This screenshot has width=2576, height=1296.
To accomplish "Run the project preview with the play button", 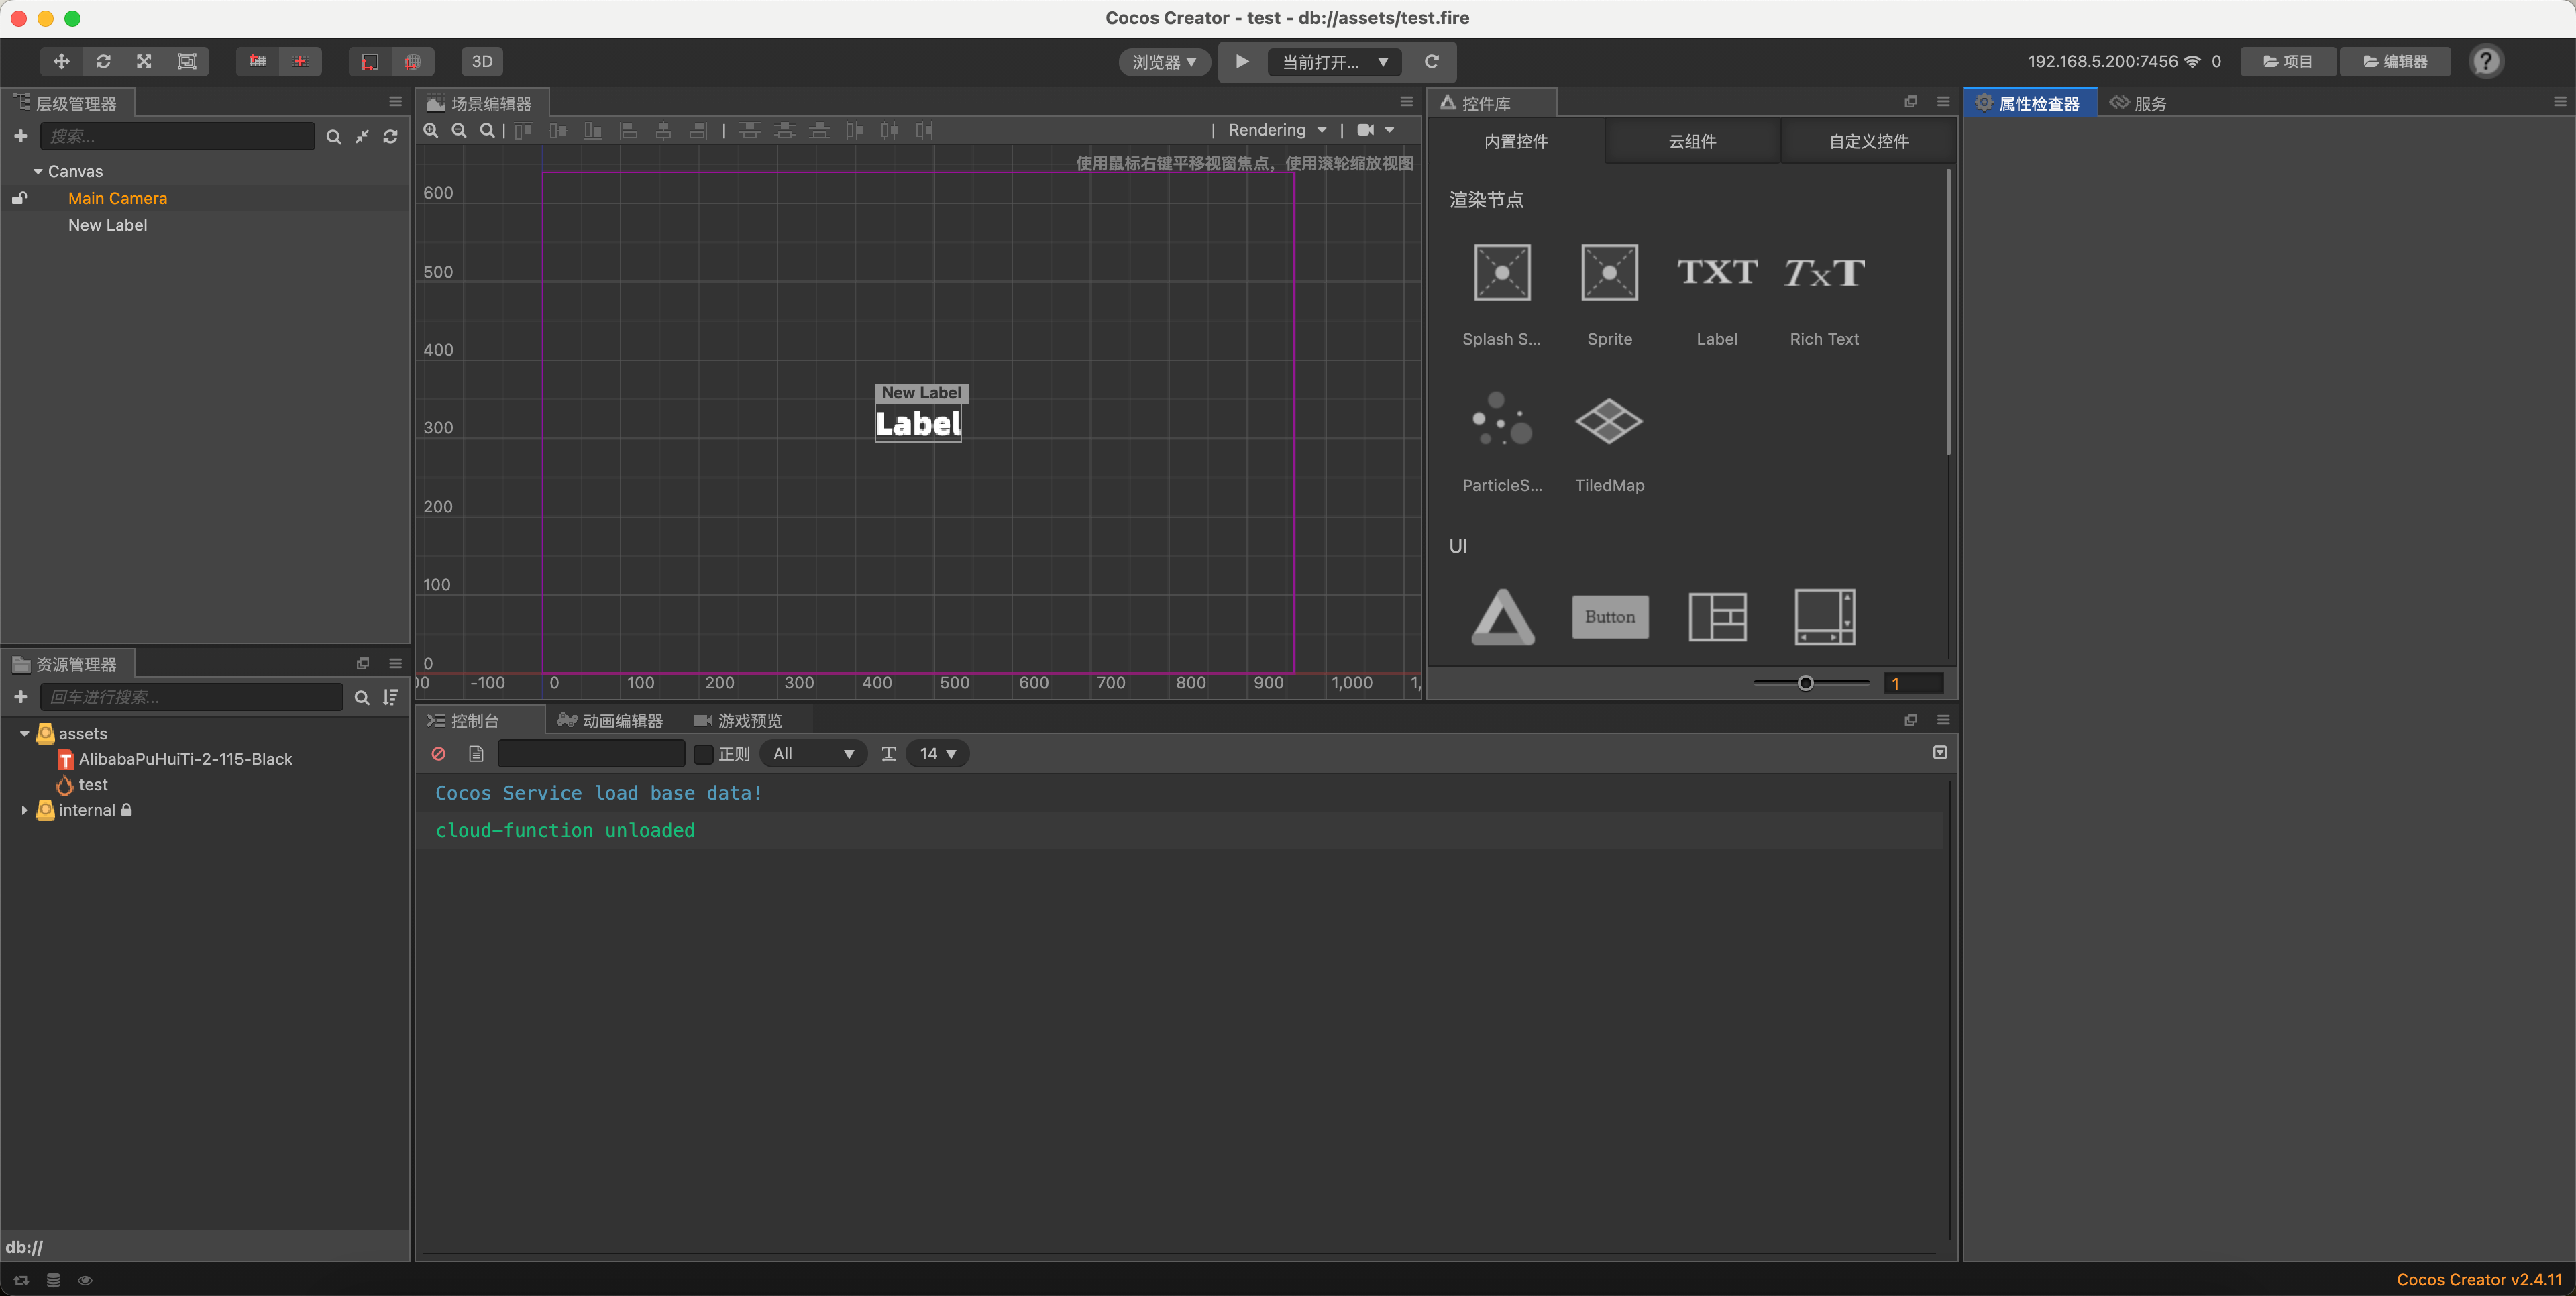I will [x=1241, y=61].
